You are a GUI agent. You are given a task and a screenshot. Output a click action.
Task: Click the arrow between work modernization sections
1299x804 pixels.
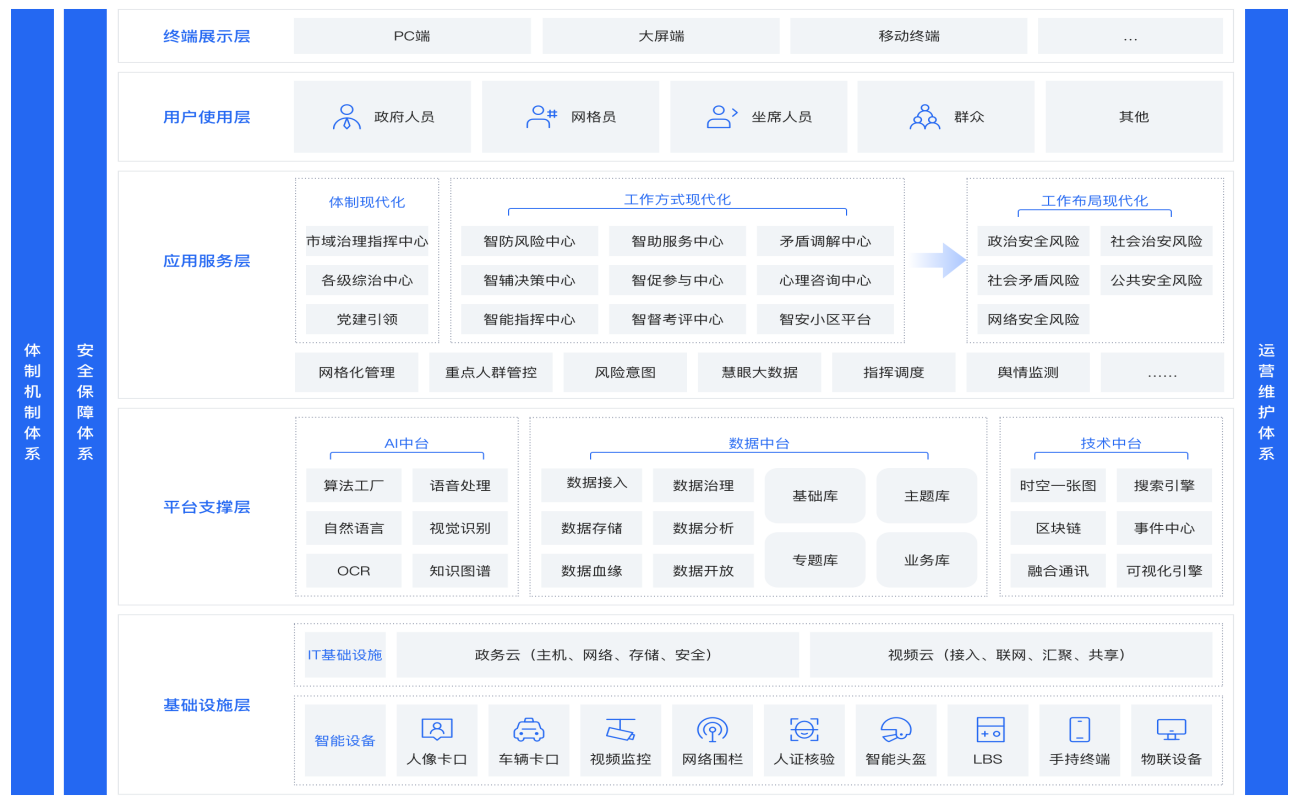pos(935,260)
